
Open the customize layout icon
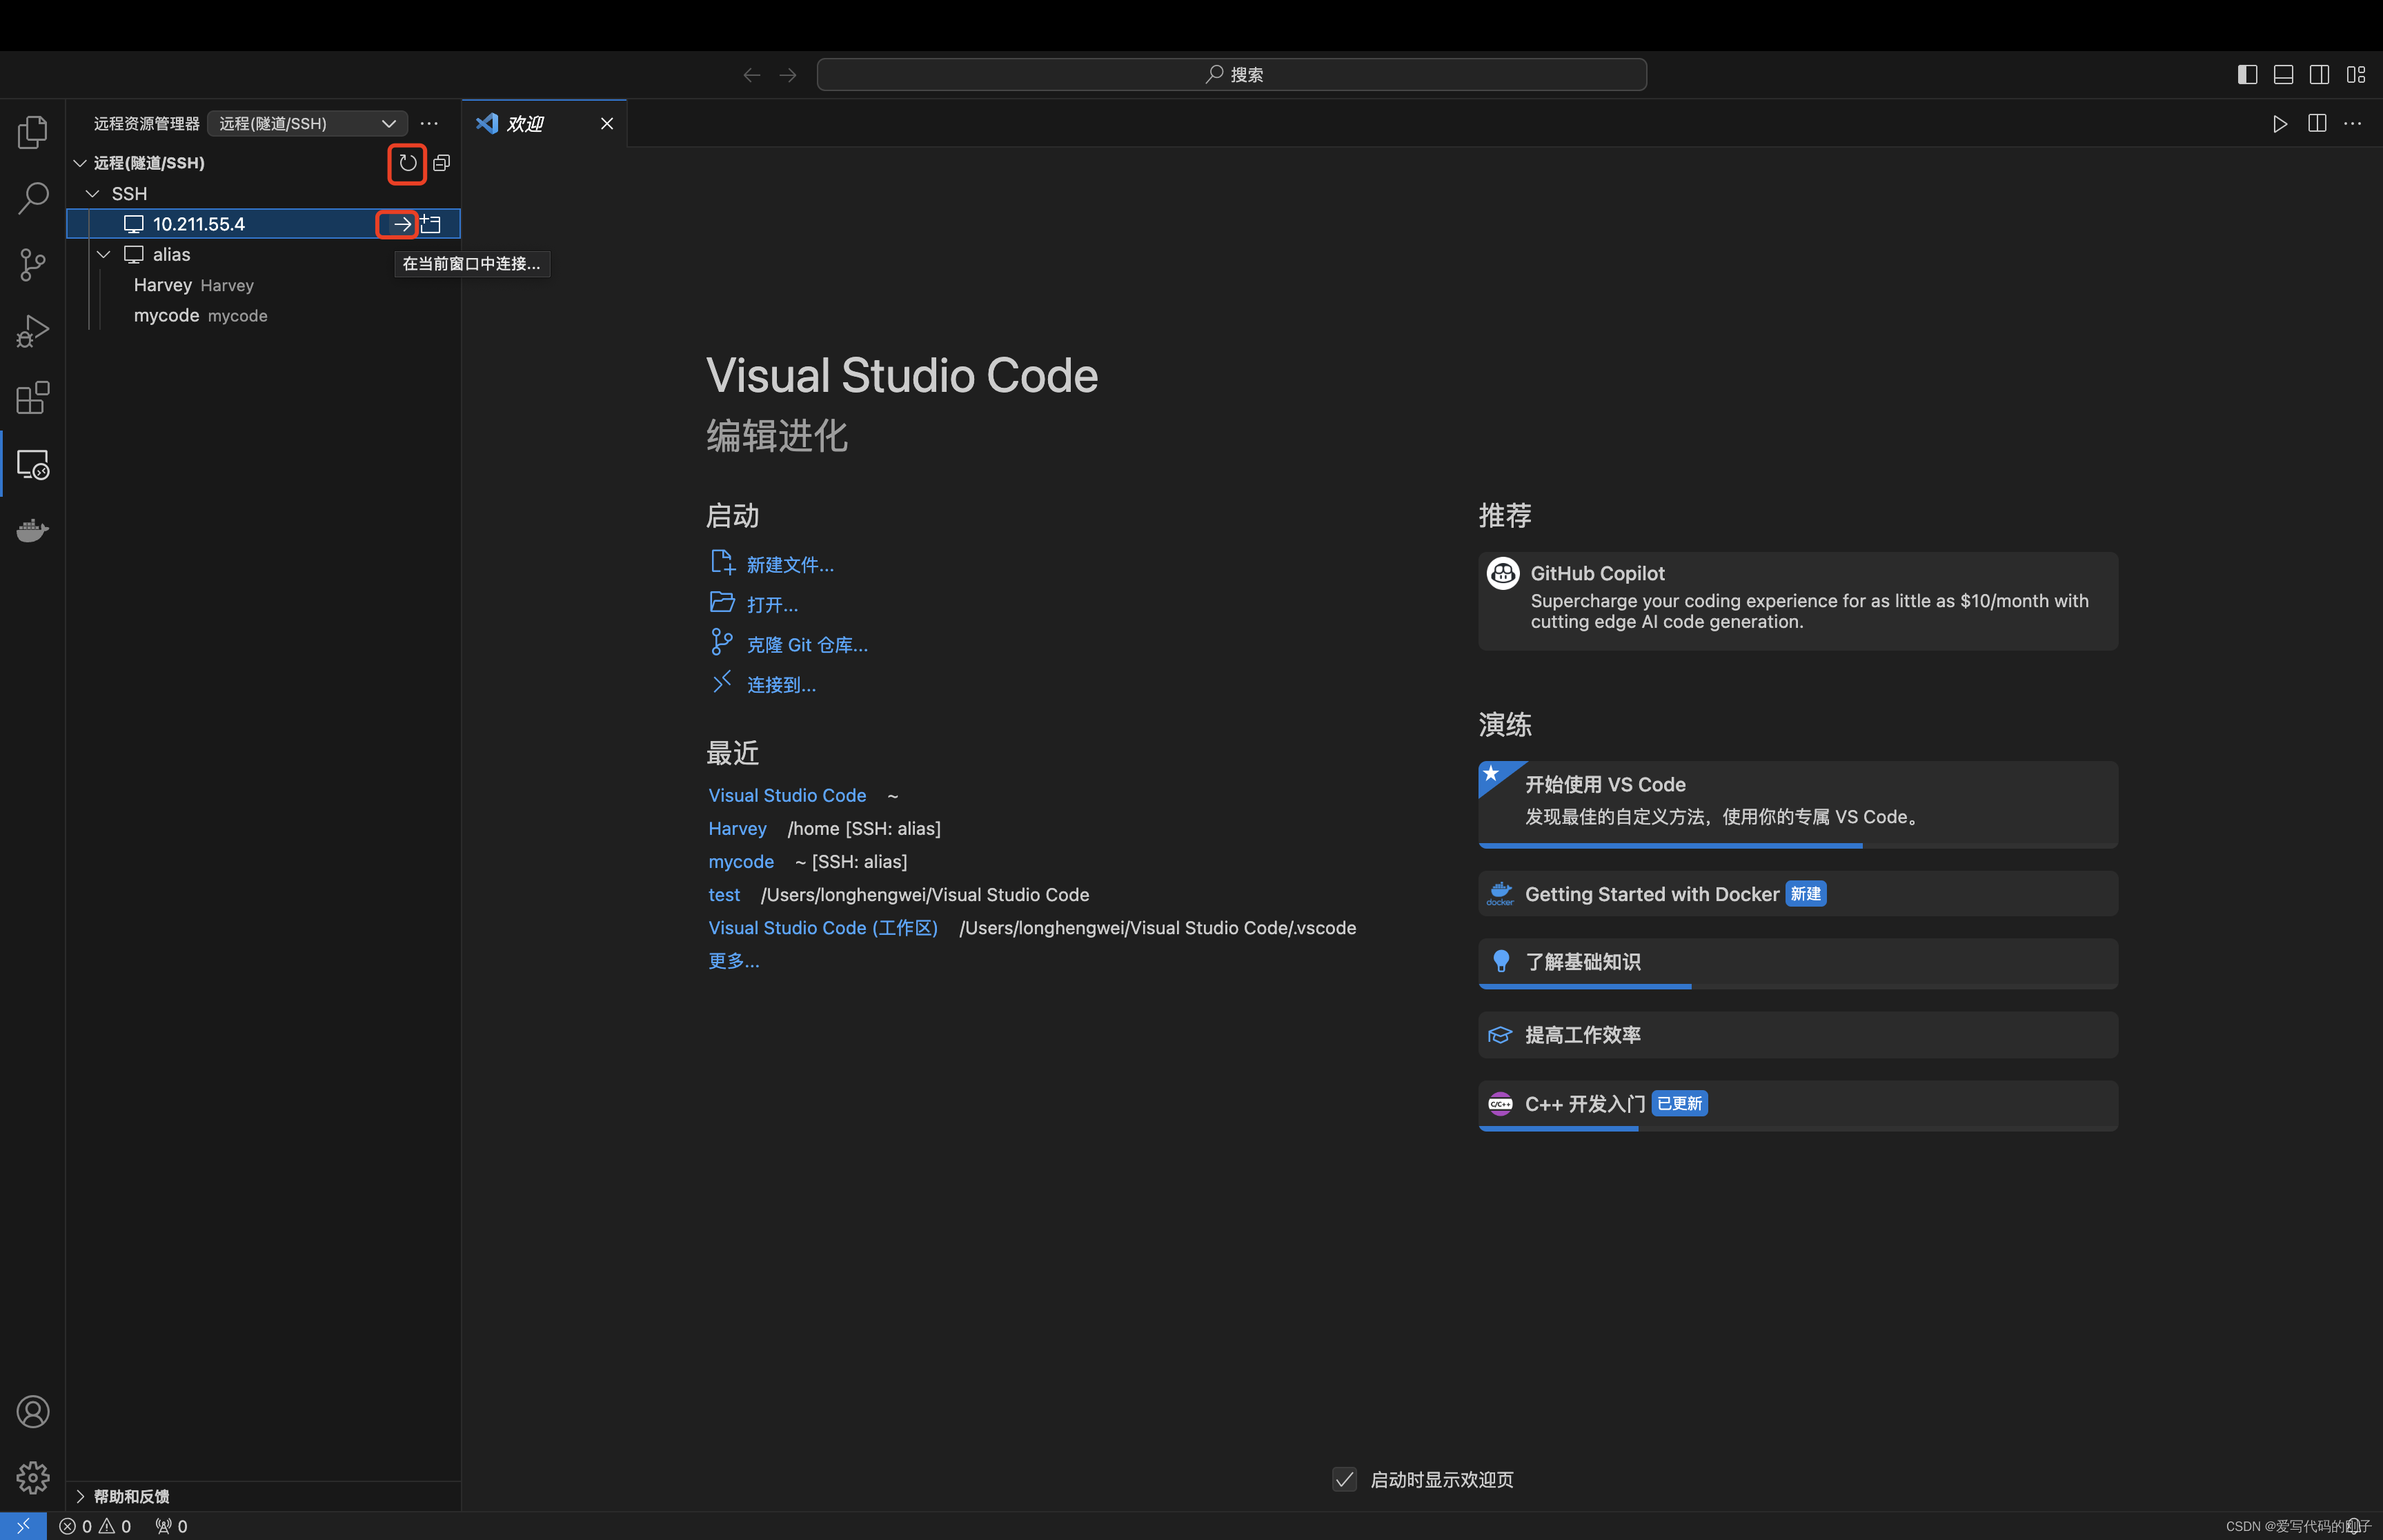[2356, 75]
